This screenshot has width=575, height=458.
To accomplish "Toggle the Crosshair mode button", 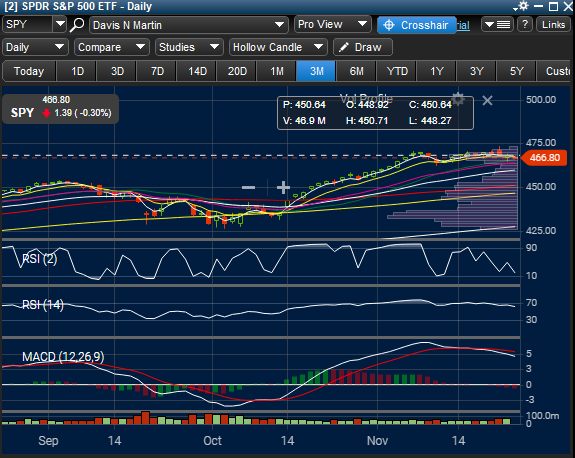I will [x=417, y=25].
